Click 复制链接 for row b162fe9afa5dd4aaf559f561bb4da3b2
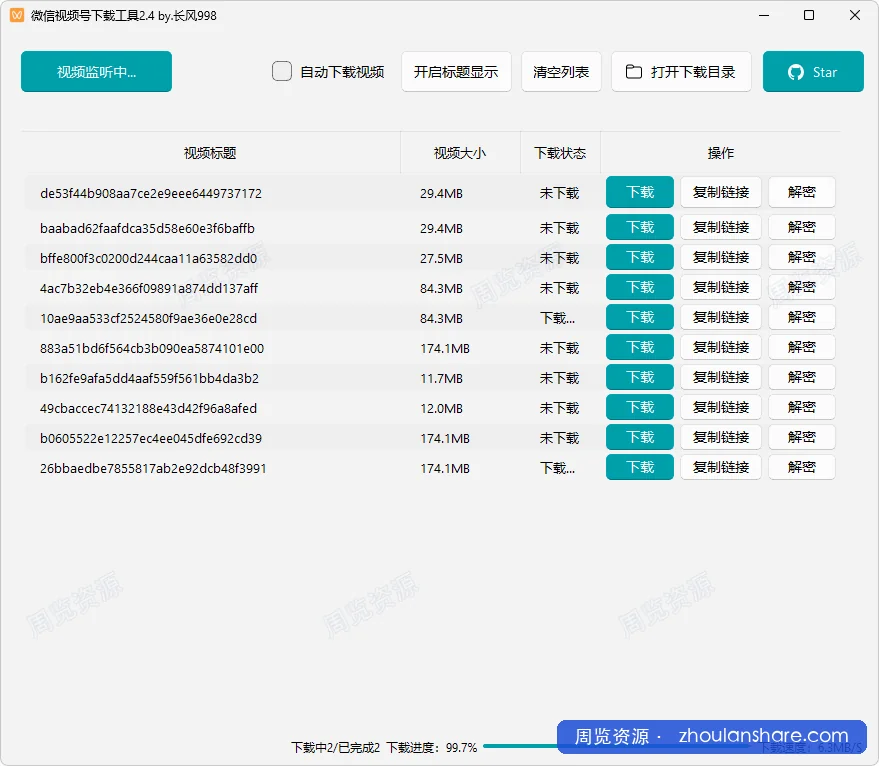879x766 pixels. 721,377
